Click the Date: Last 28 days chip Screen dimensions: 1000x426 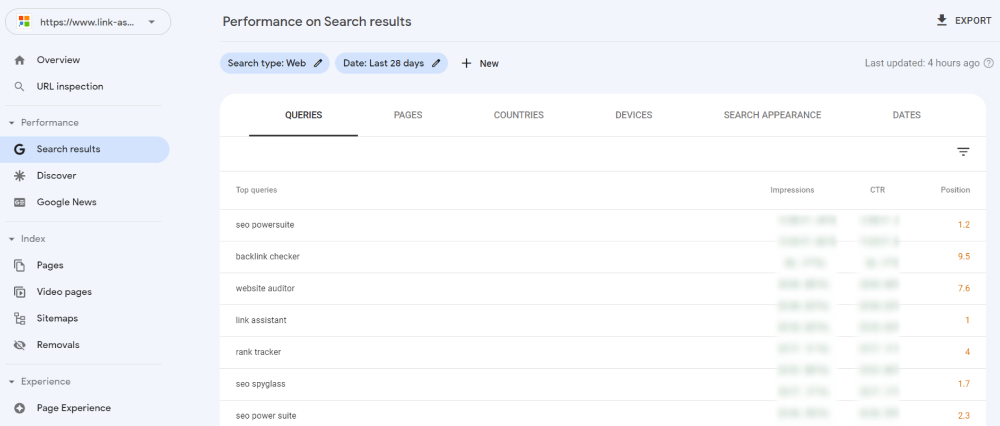click(391, 63)
